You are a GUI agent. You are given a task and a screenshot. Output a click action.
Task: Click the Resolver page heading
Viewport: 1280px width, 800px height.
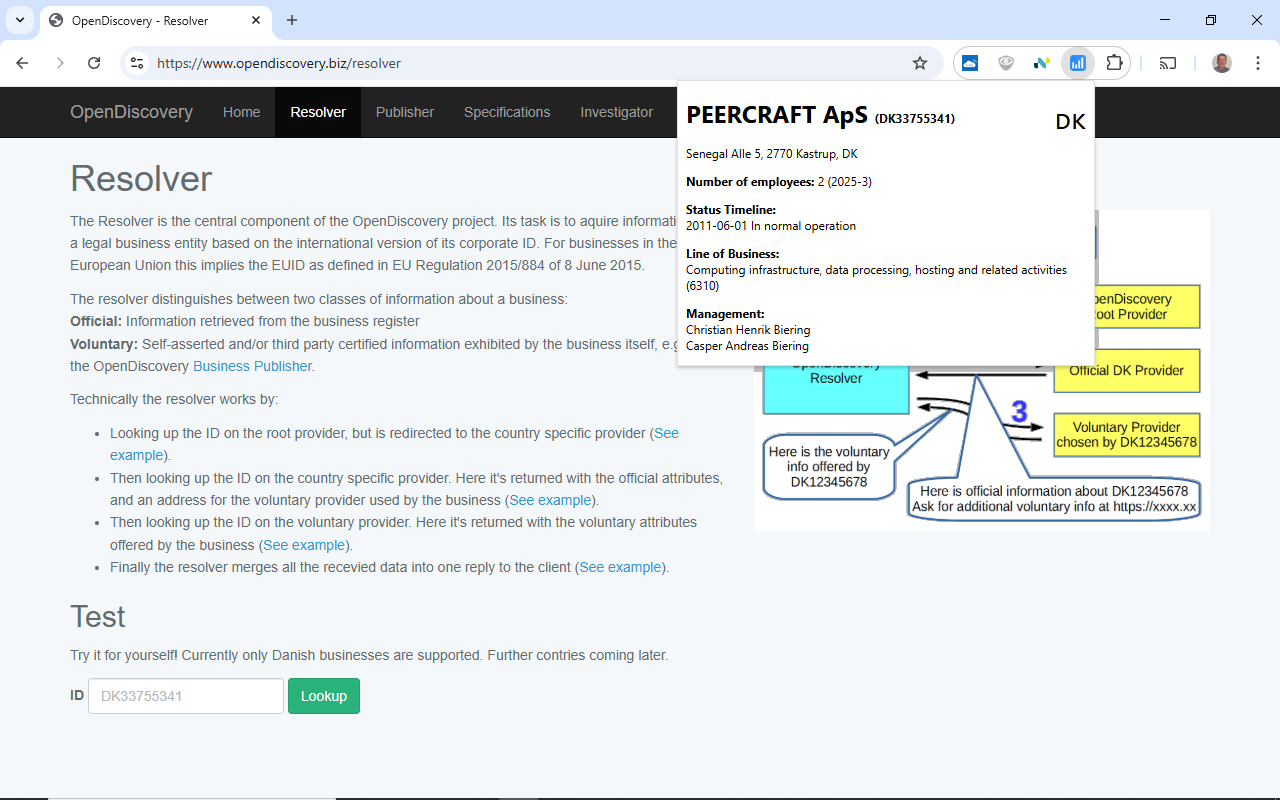pyautogui.click(x=141, y=179)
